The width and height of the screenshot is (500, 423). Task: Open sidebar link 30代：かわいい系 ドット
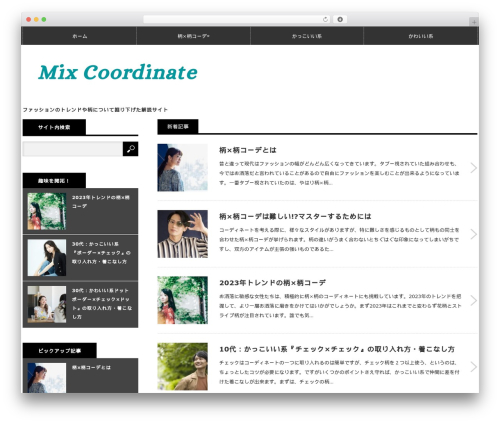coord(102,303)
